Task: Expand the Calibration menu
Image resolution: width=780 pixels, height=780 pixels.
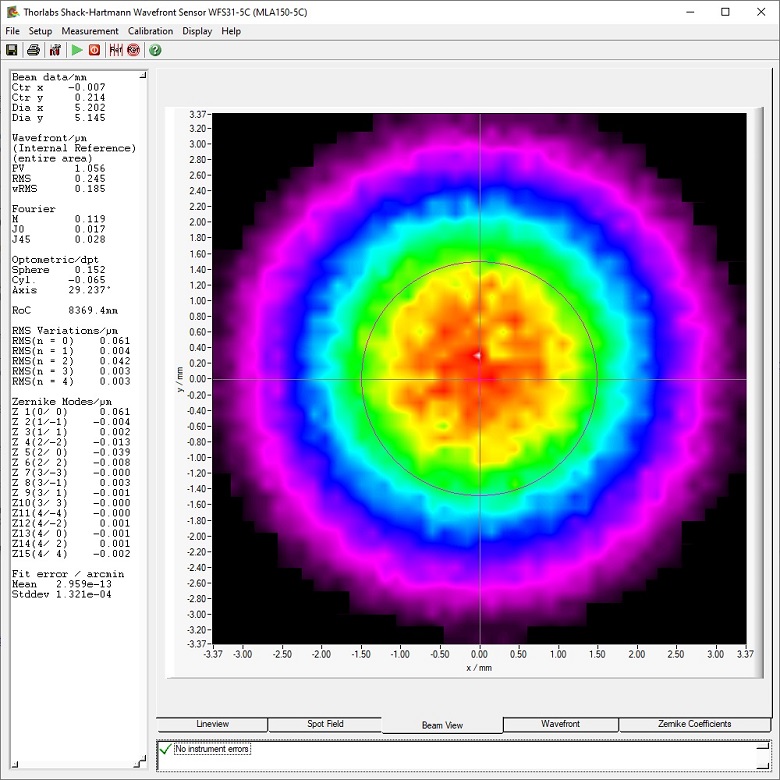Action: (150, 31)
